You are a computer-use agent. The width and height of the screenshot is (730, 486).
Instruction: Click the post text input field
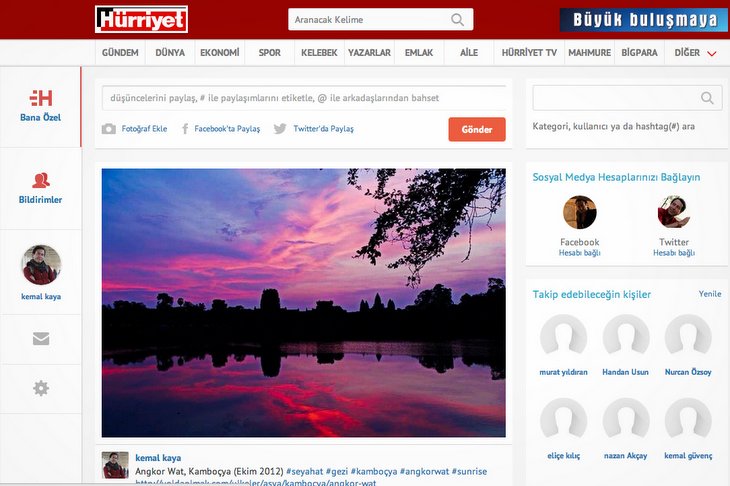303,98
